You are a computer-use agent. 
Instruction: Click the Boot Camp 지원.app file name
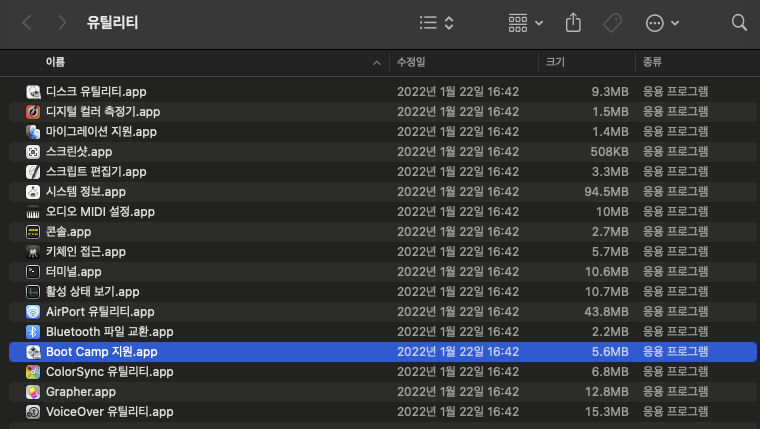click(102, 351)
